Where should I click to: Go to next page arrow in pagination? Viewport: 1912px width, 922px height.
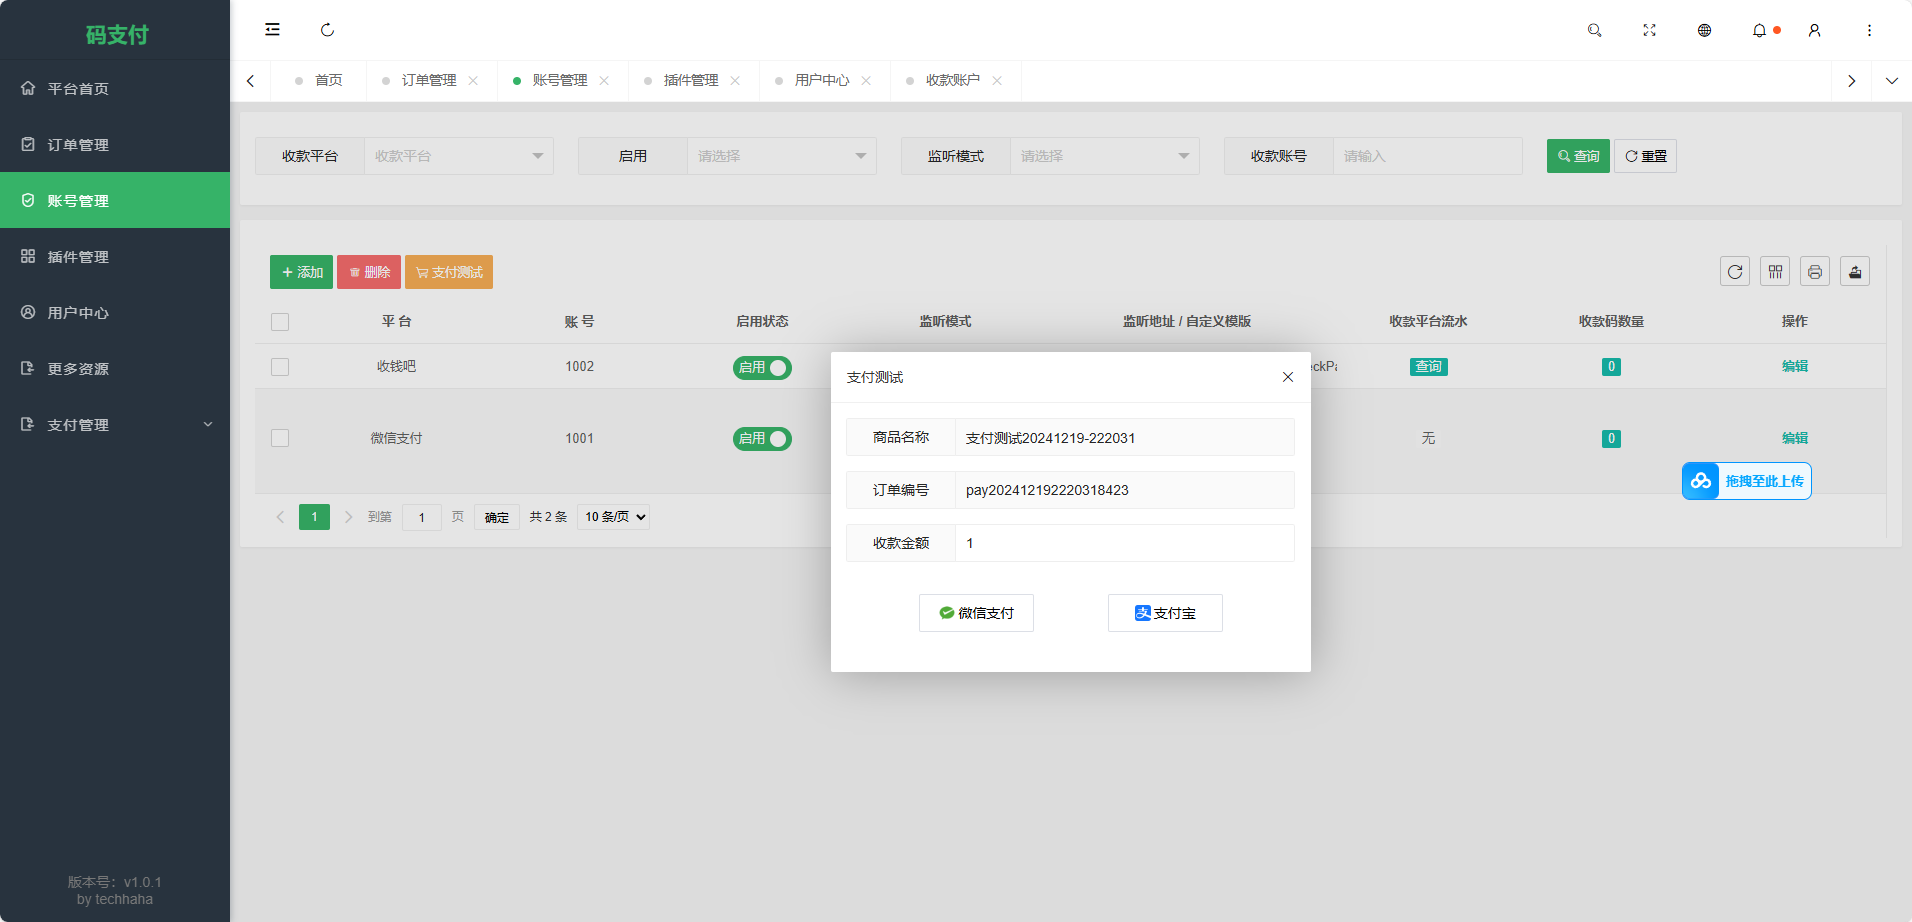coord(348,517)
